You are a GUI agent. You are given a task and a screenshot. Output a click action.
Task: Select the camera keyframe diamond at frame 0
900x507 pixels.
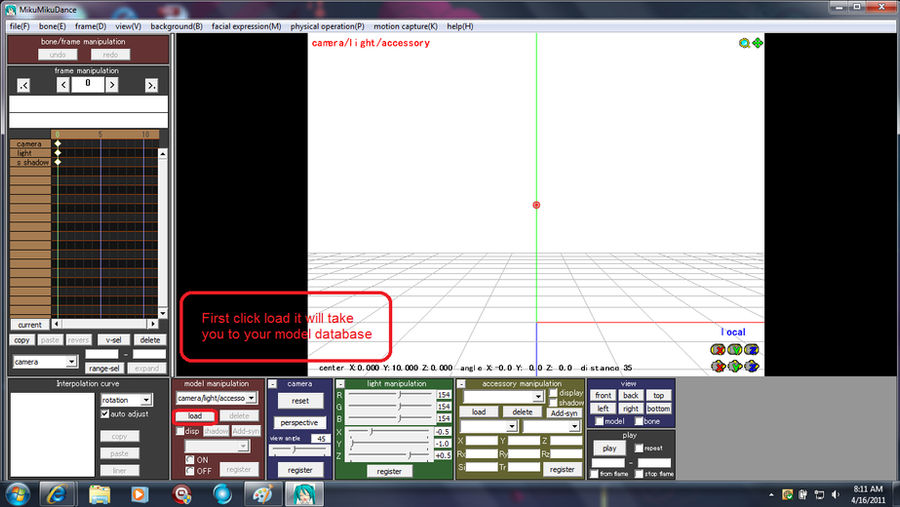point(57,144)
